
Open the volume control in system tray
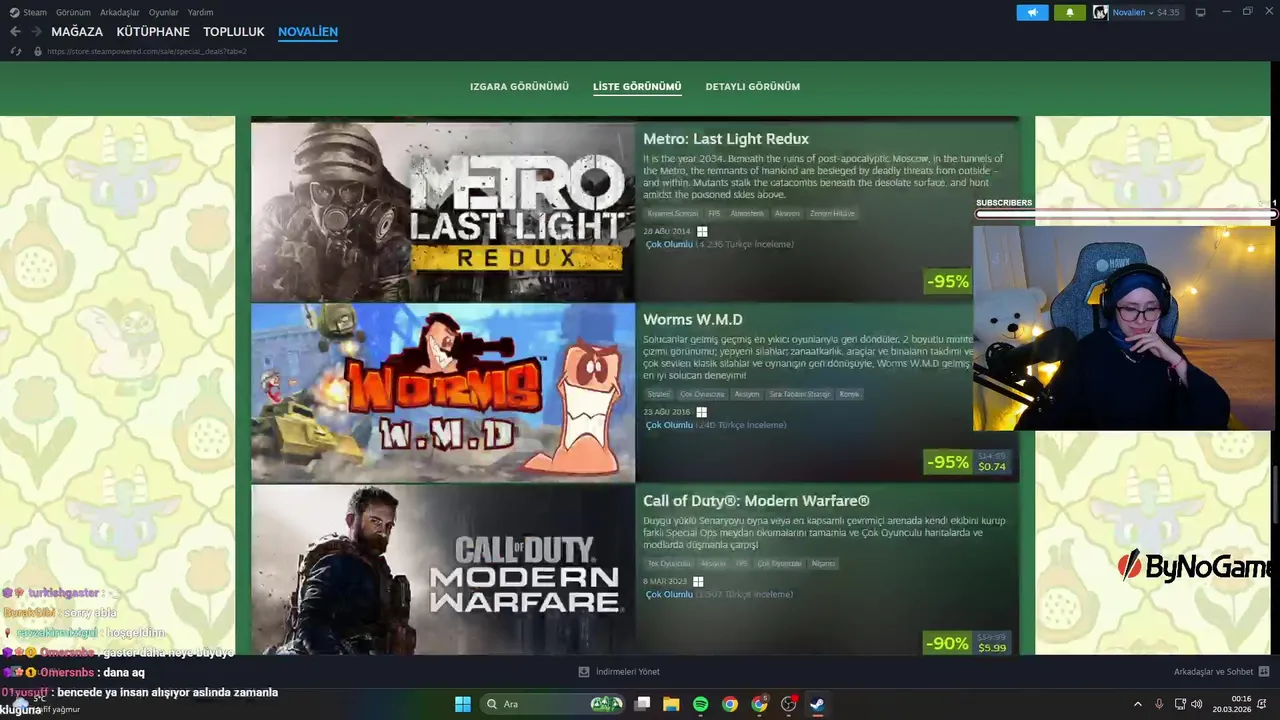[x=1198, y=704]
